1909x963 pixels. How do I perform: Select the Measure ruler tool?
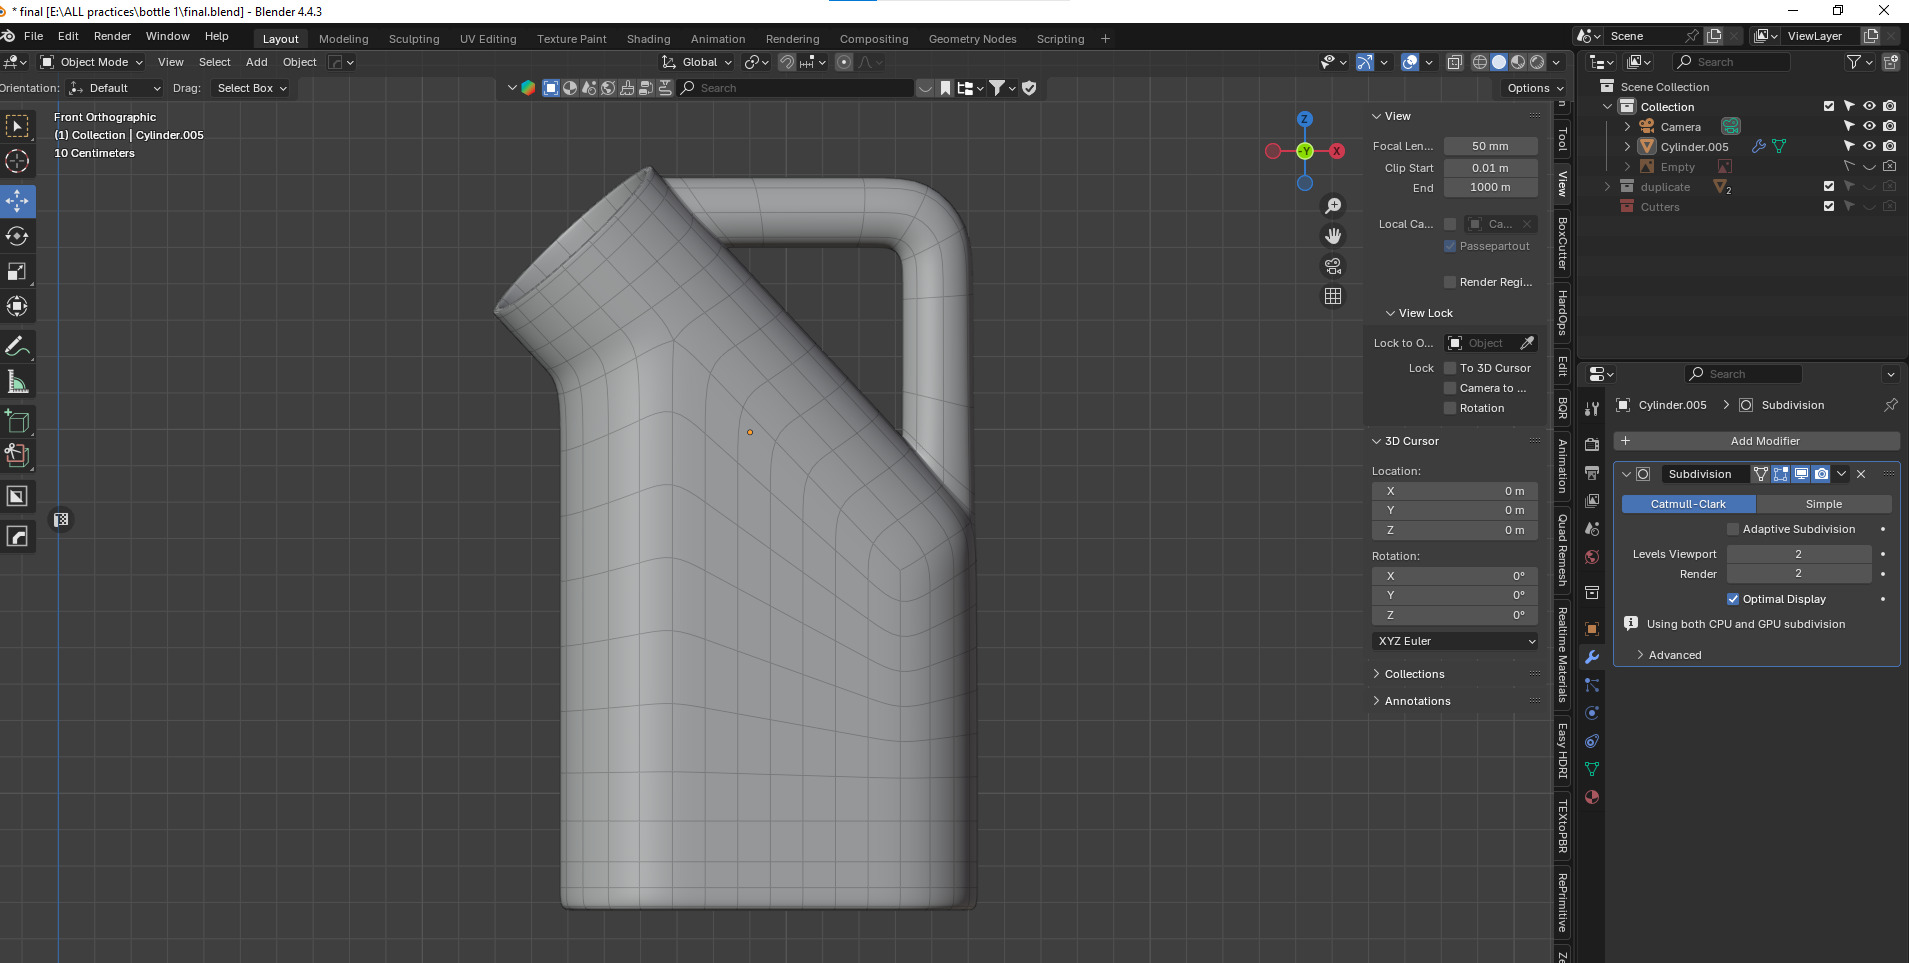[x=17, y=381]
